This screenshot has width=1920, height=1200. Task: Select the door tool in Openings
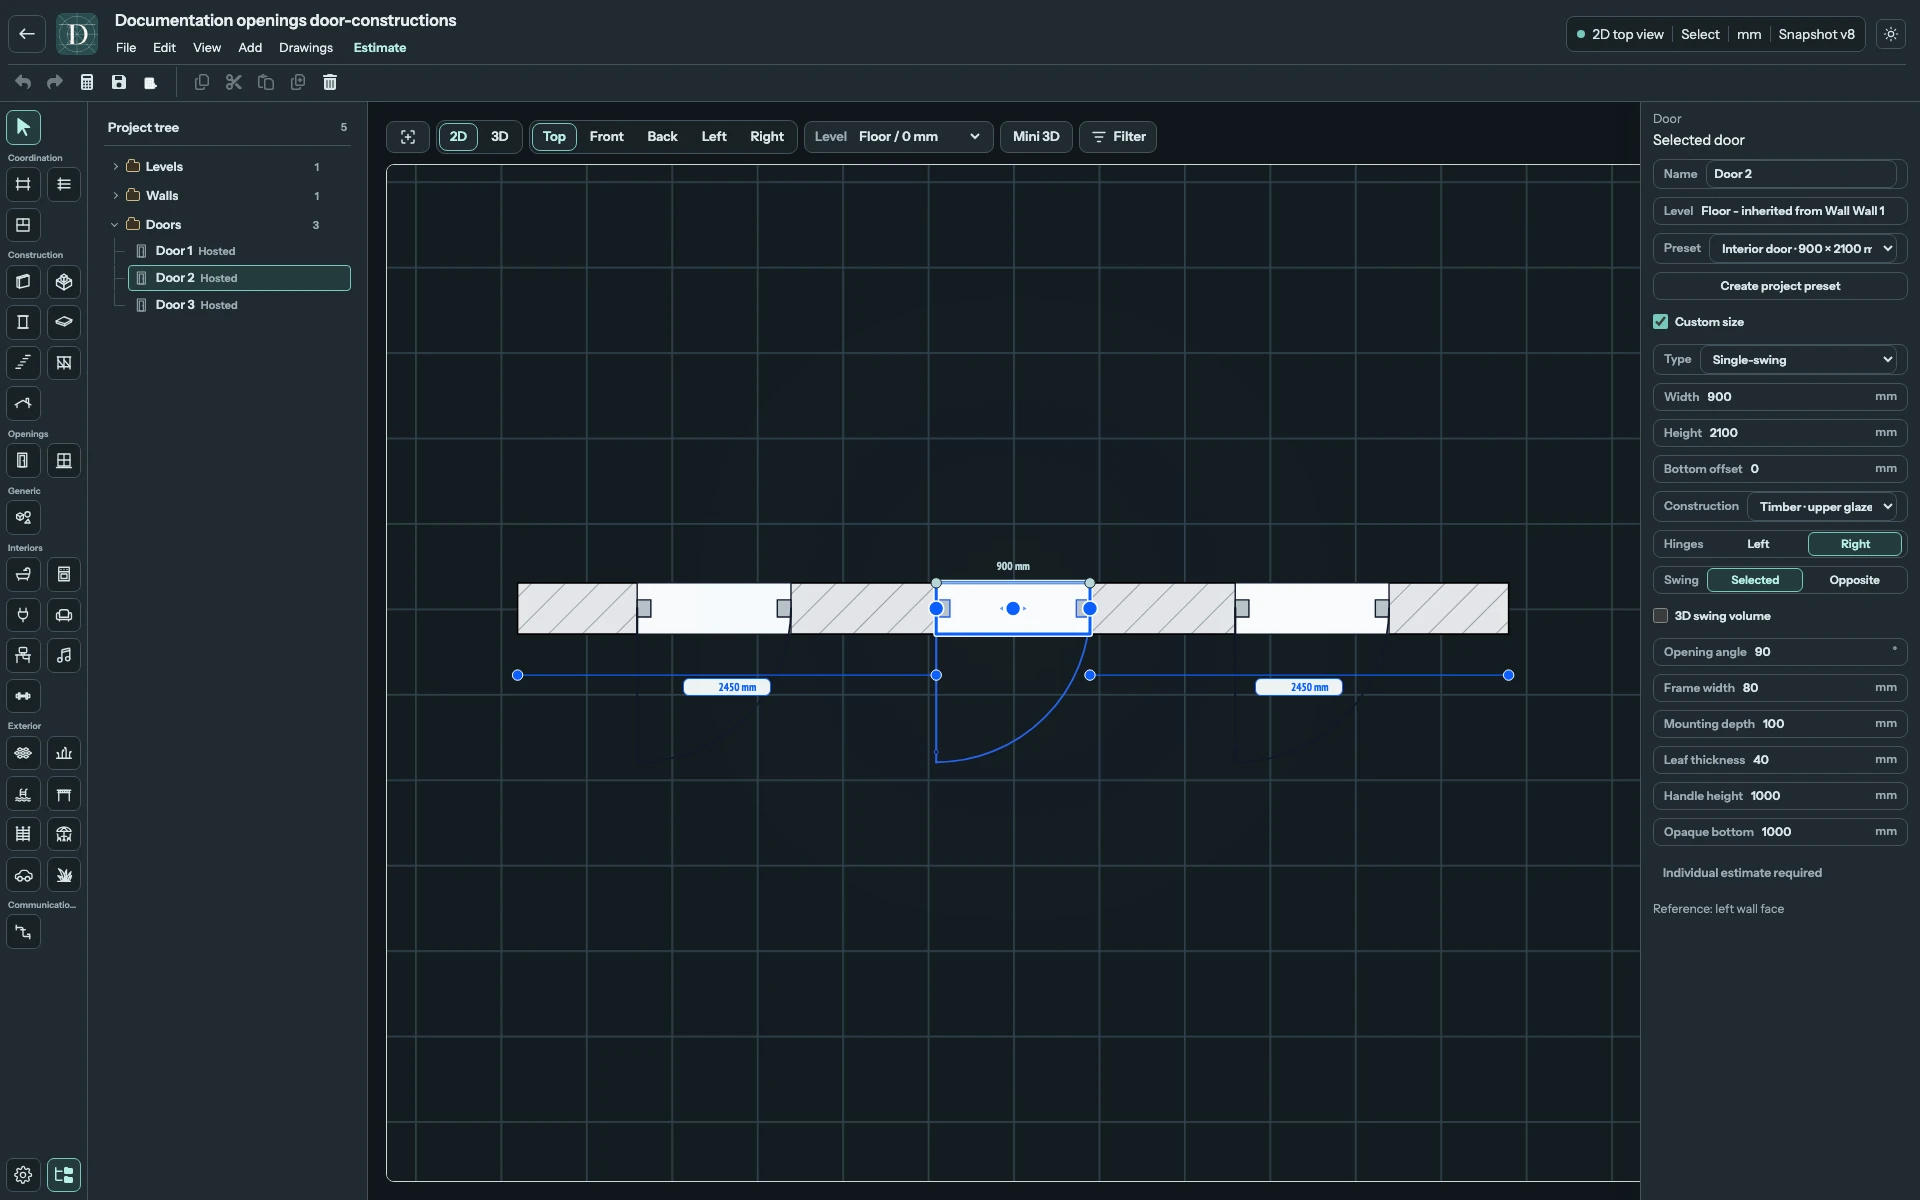pos(23,461)
